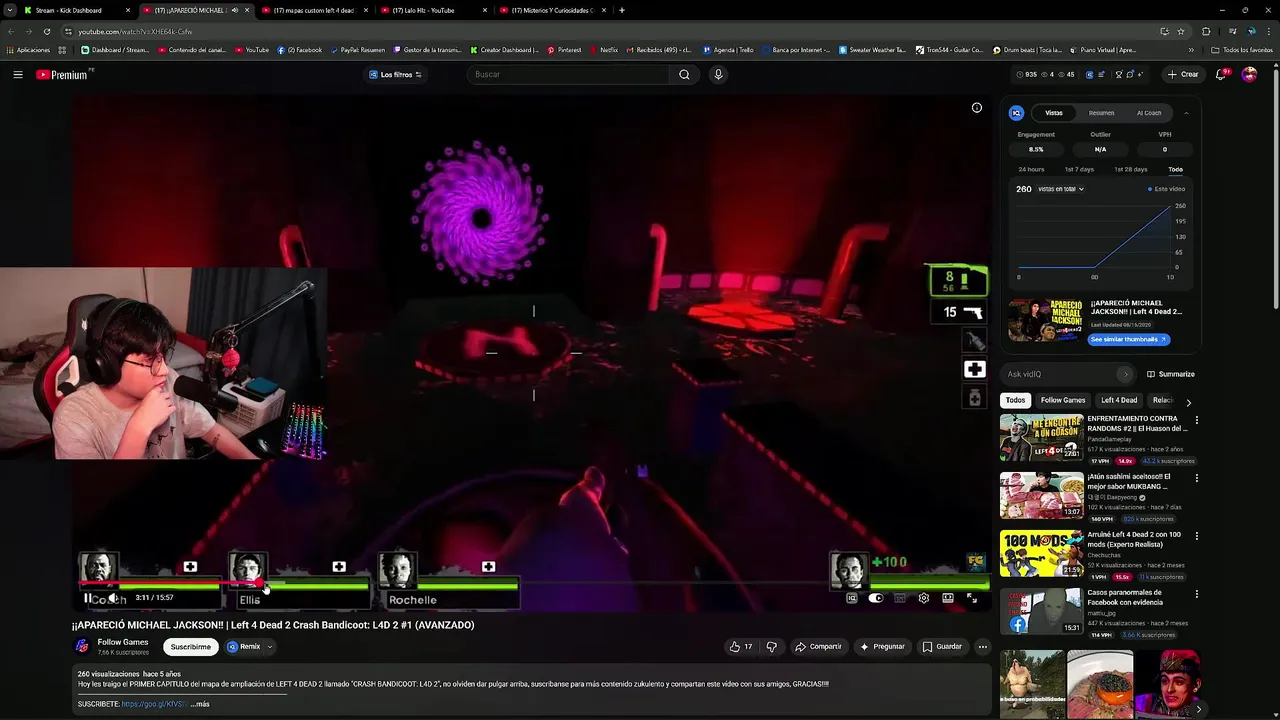Open video info icon on player

coord(977,108)
